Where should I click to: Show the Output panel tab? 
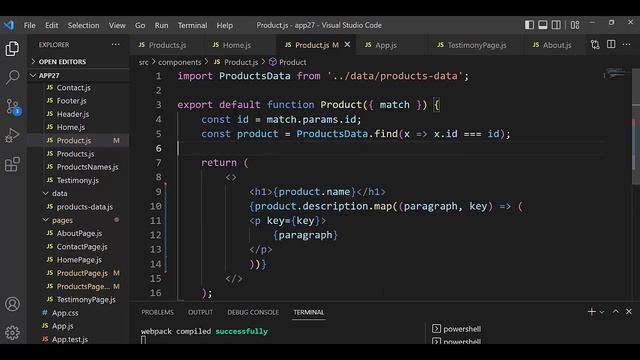click(200, 312)
